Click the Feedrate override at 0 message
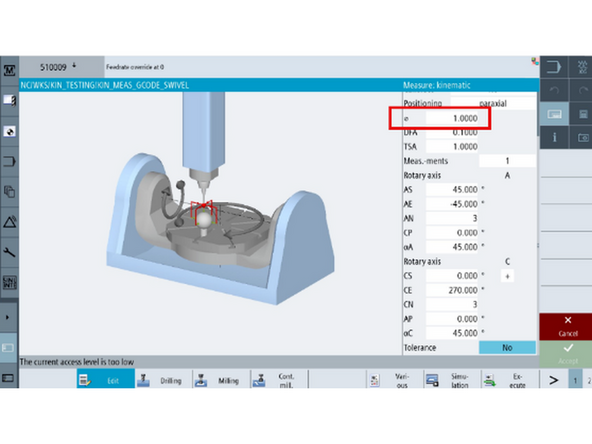The image size is (592, 444). point(135,67)
